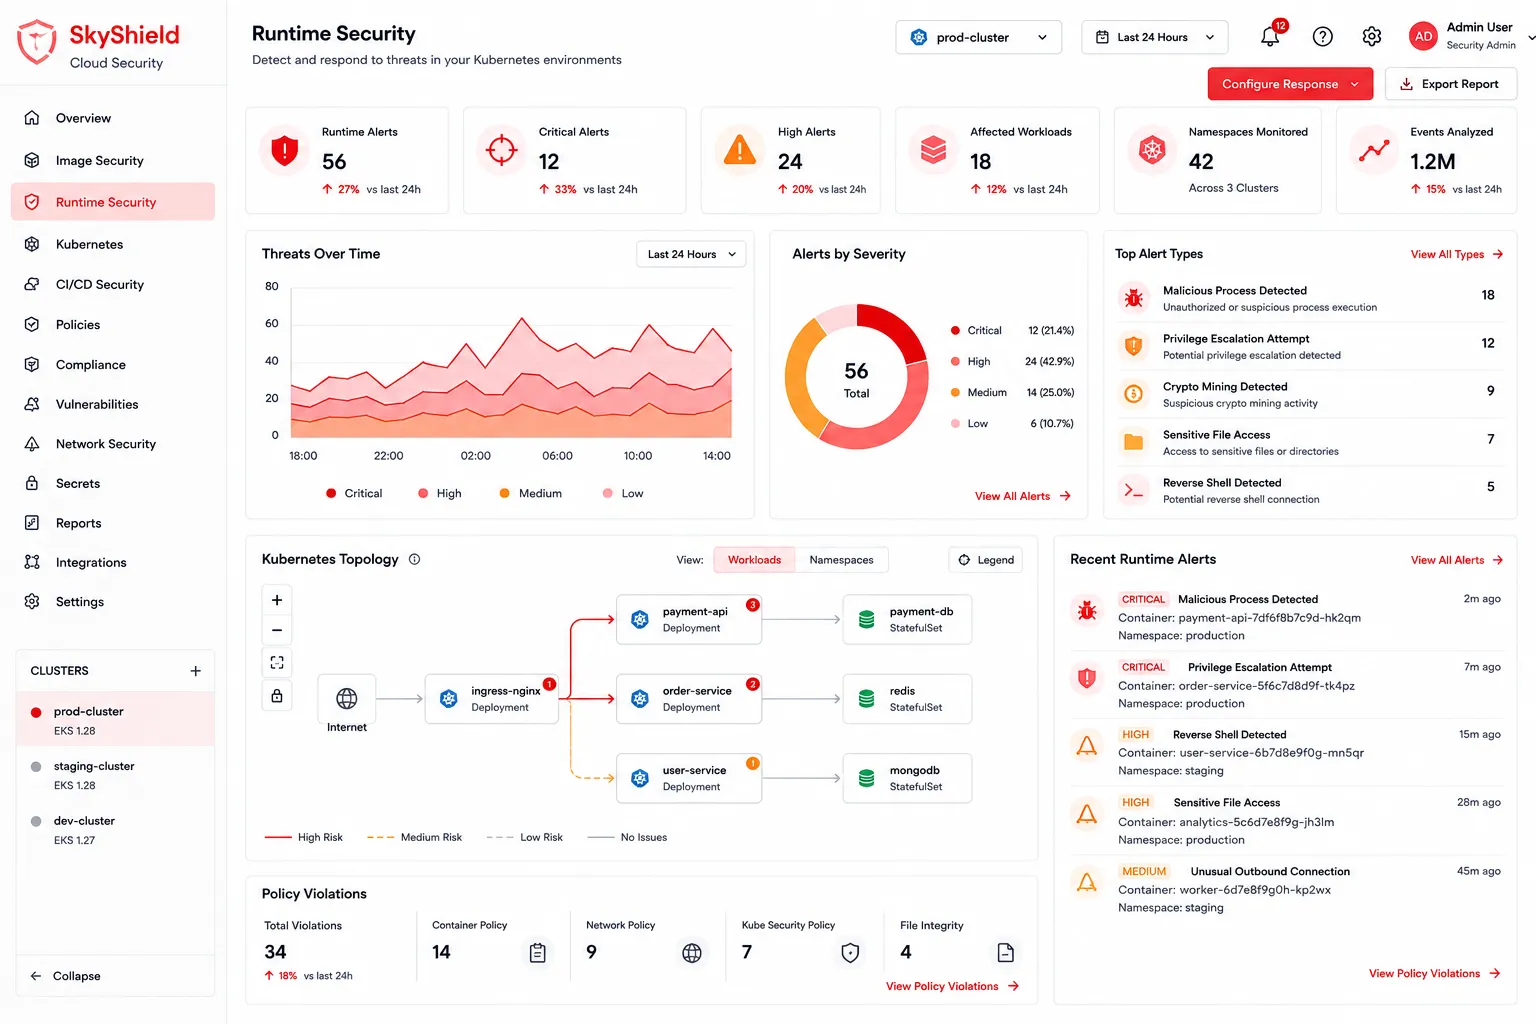
Task: Open the help question mark icon
Action: point(1322,37)
